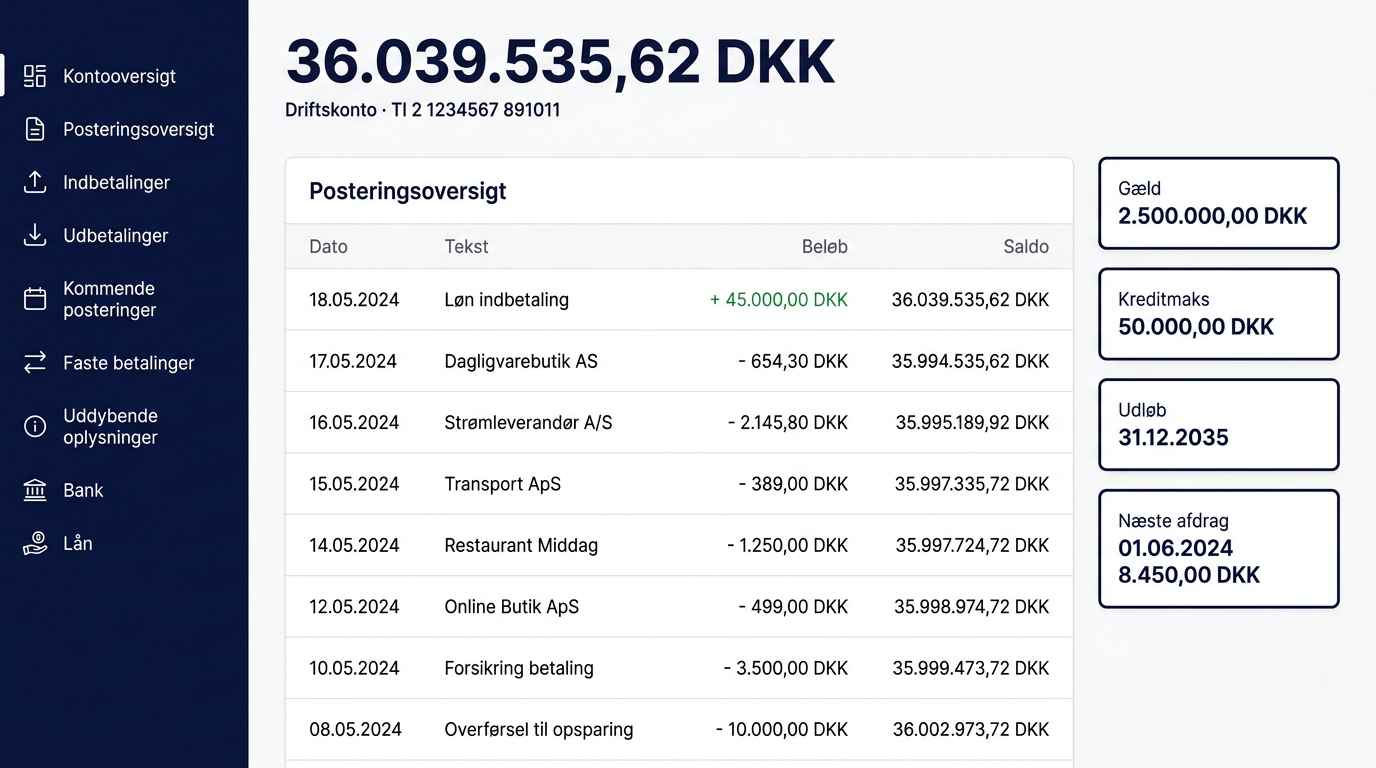Select the Strømleverandør A/S transaction
This screenshot has height=768, width=1376.
[679, 422]
